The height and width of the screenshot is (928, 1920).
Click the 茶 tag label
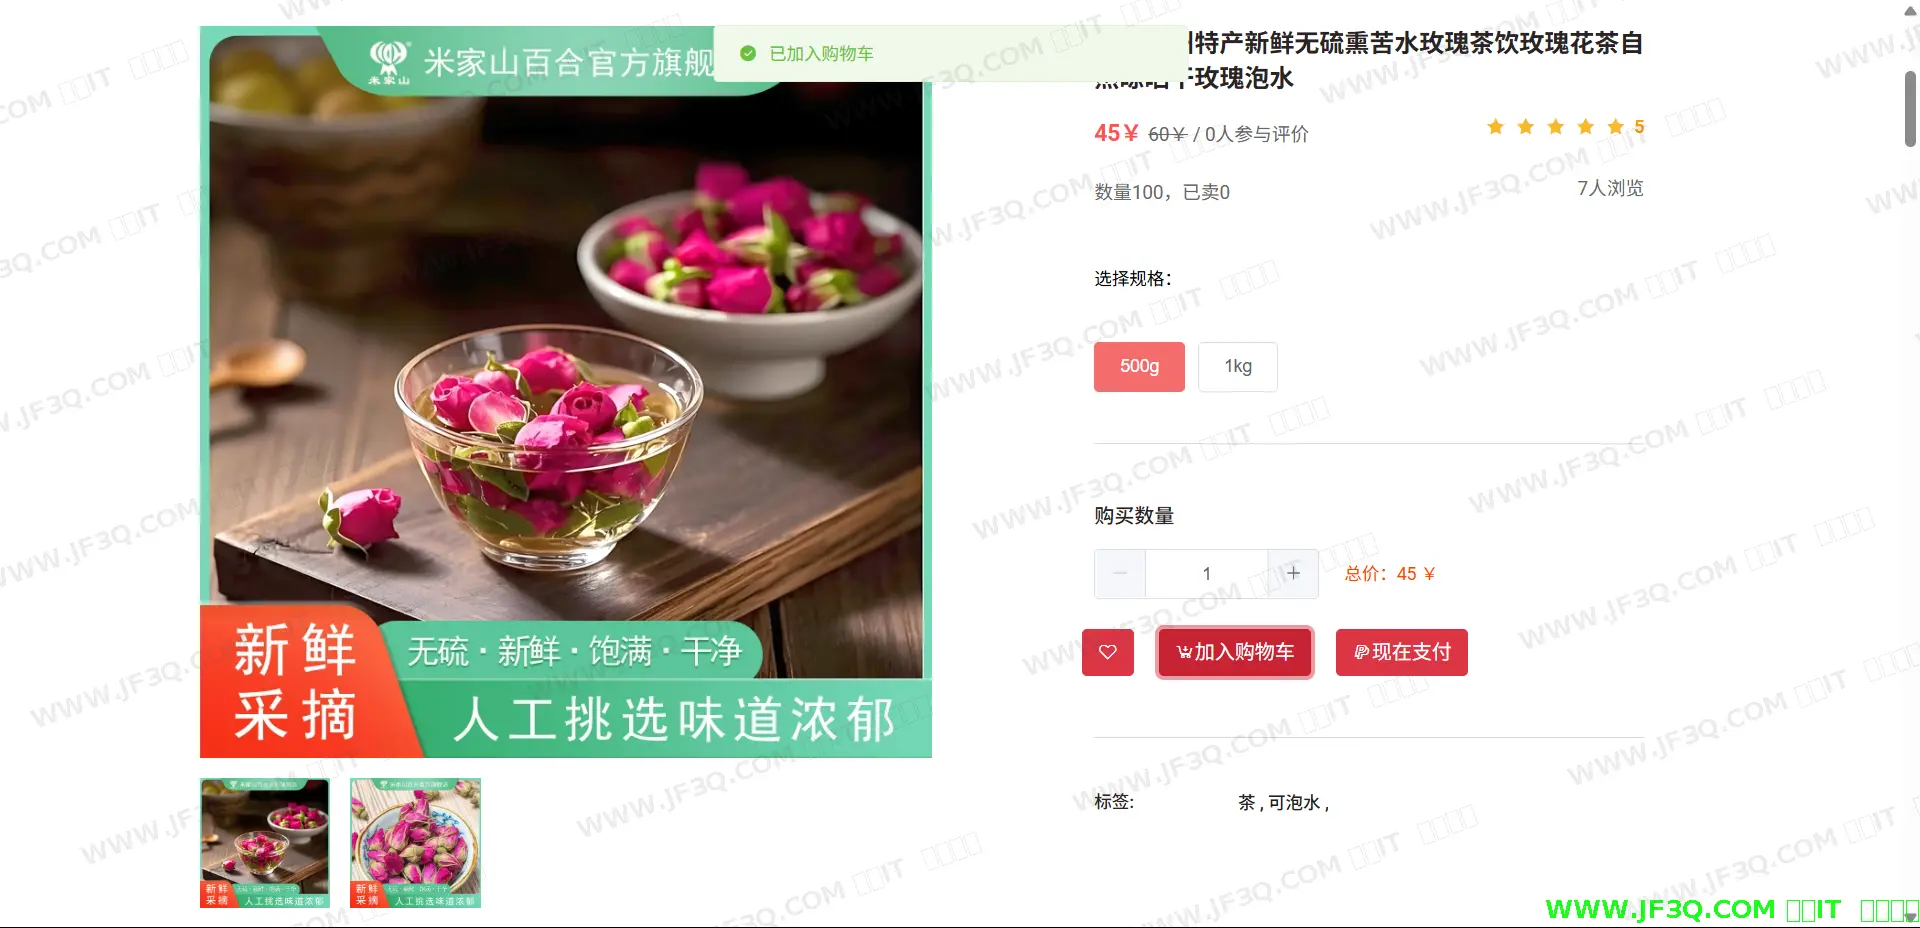click(1246, 803)
